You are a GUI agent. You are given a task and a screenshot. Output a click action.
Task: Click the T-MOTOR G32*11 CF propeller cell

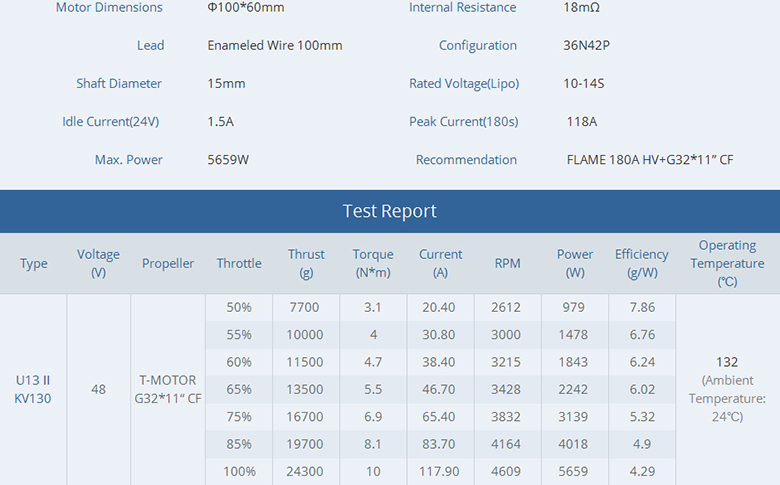[168, 389]
